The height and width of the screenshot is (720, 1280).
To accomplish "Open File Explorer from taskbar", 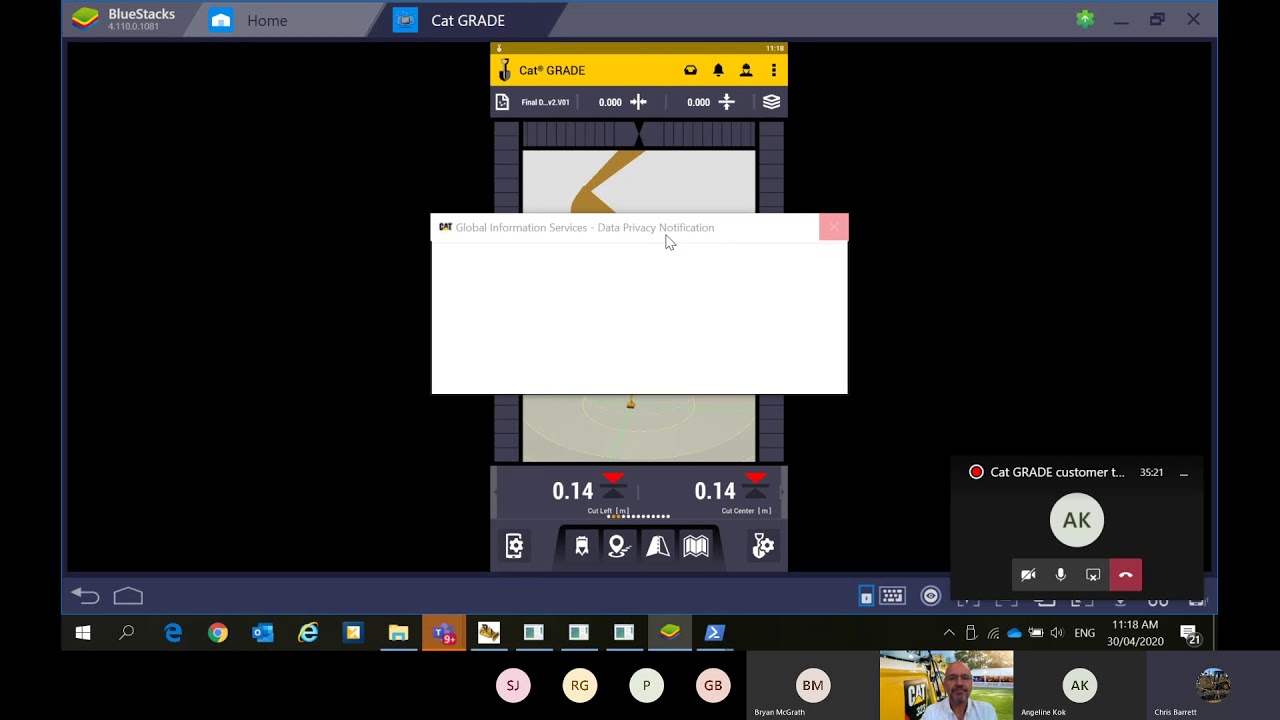I will (x=399, y=633).
